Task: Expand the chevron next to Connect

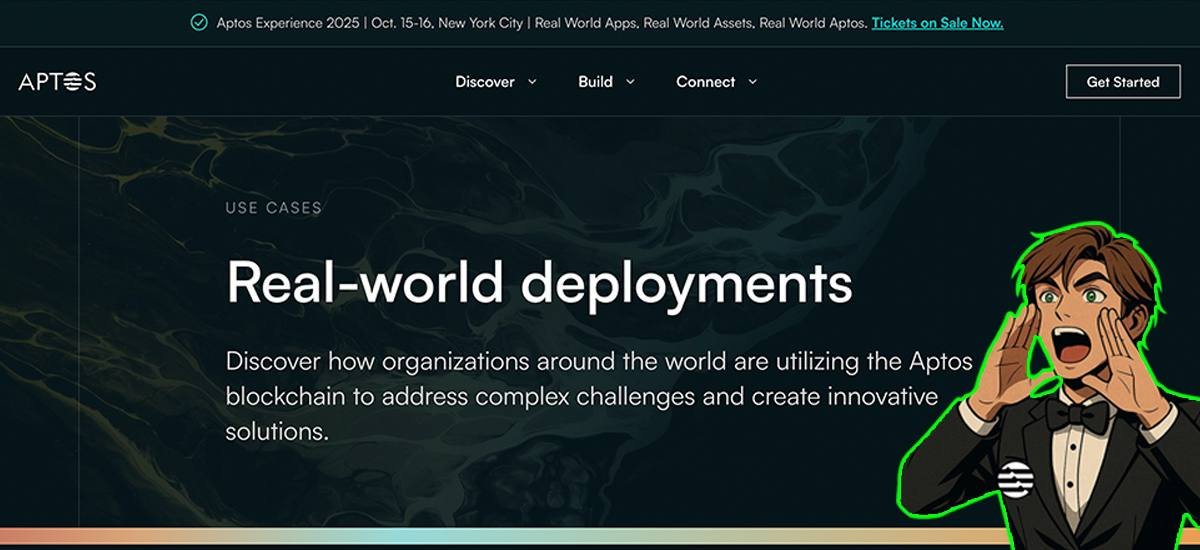Action: 753,82
